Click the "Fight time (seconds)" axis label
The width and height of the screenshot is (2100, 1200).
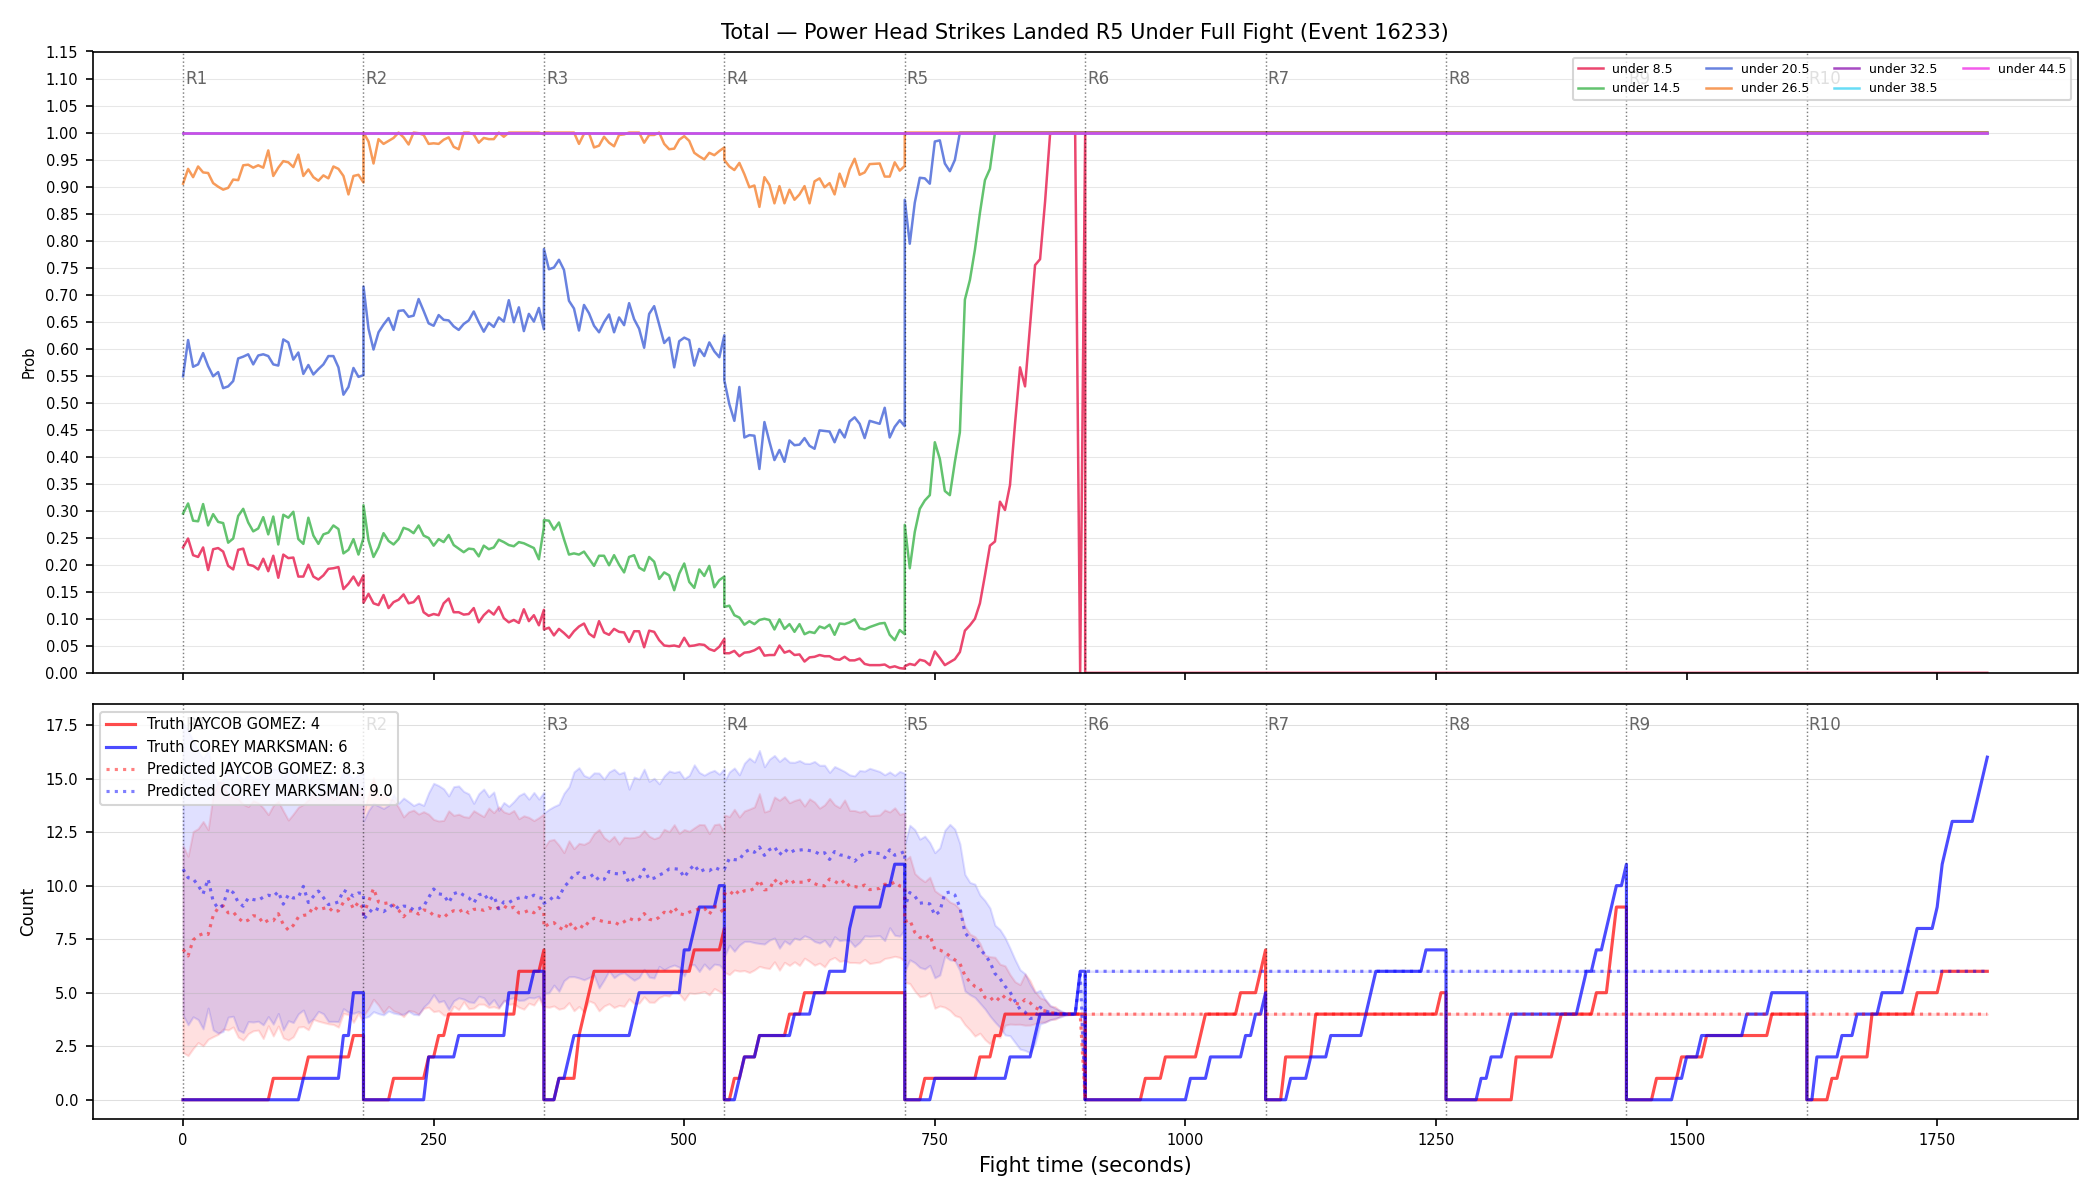[x=1085, y=1165]
